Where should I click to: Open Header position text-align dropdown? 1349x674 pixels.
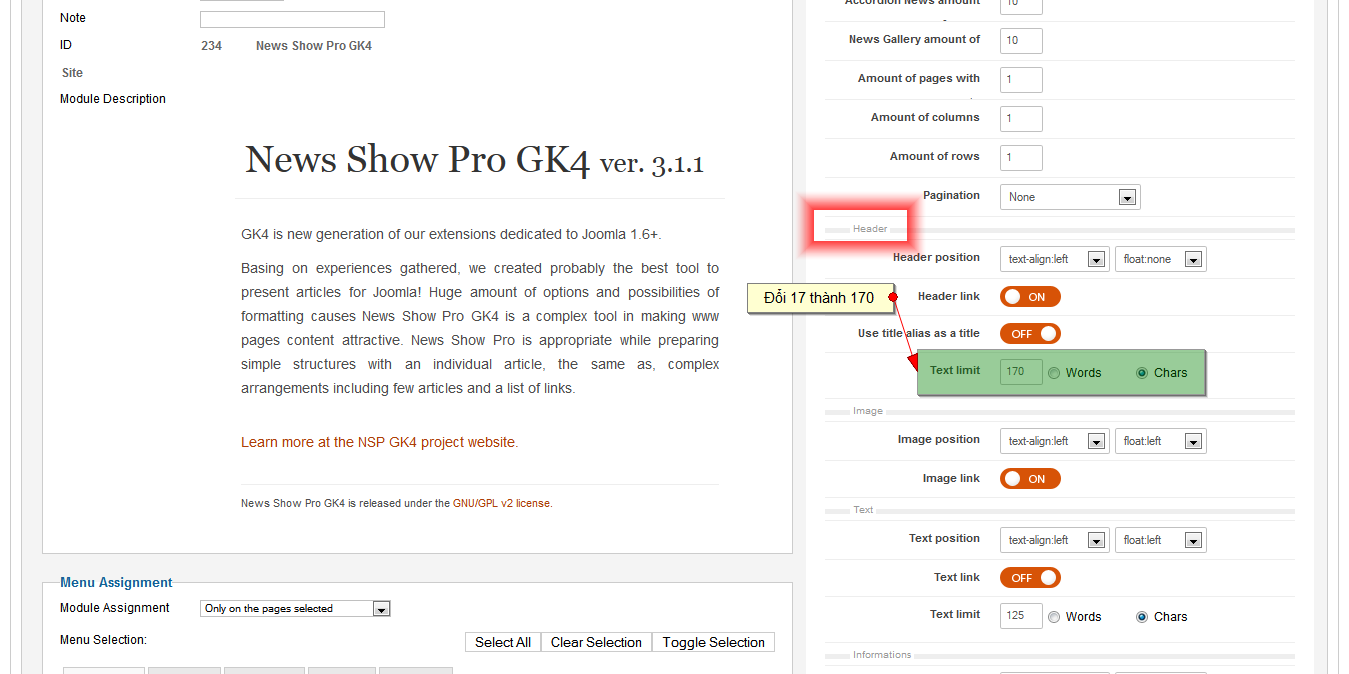pyautogui.click(x=1054, y=259)
